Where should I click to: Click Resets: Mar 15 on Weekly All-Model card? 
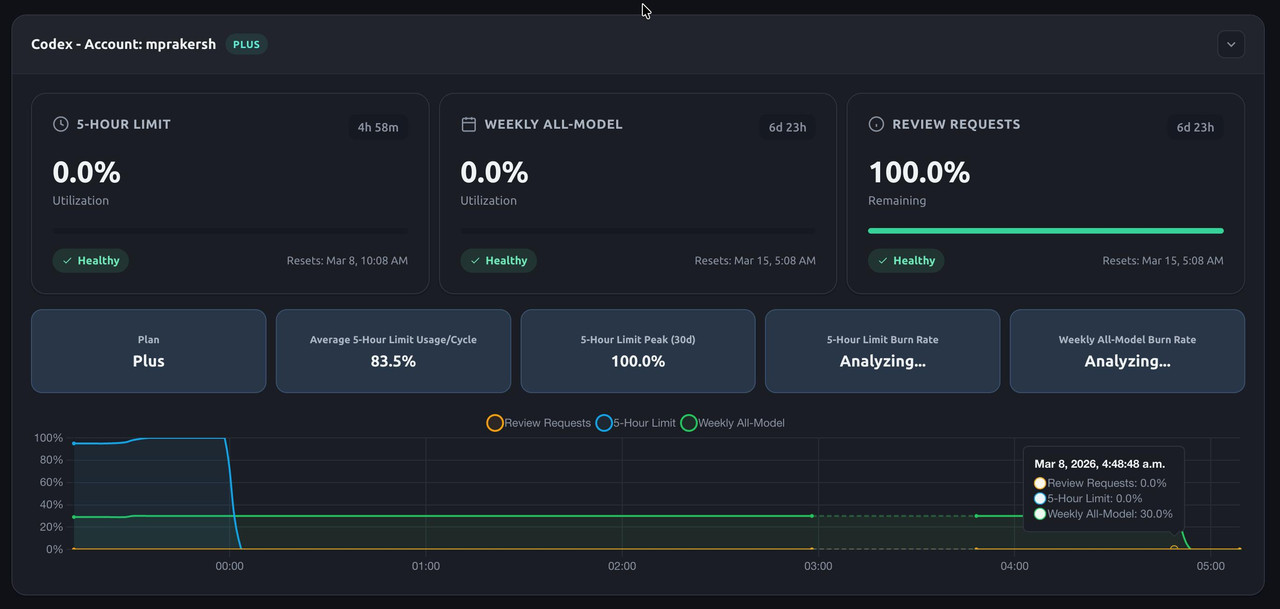(x=755, y=260)
